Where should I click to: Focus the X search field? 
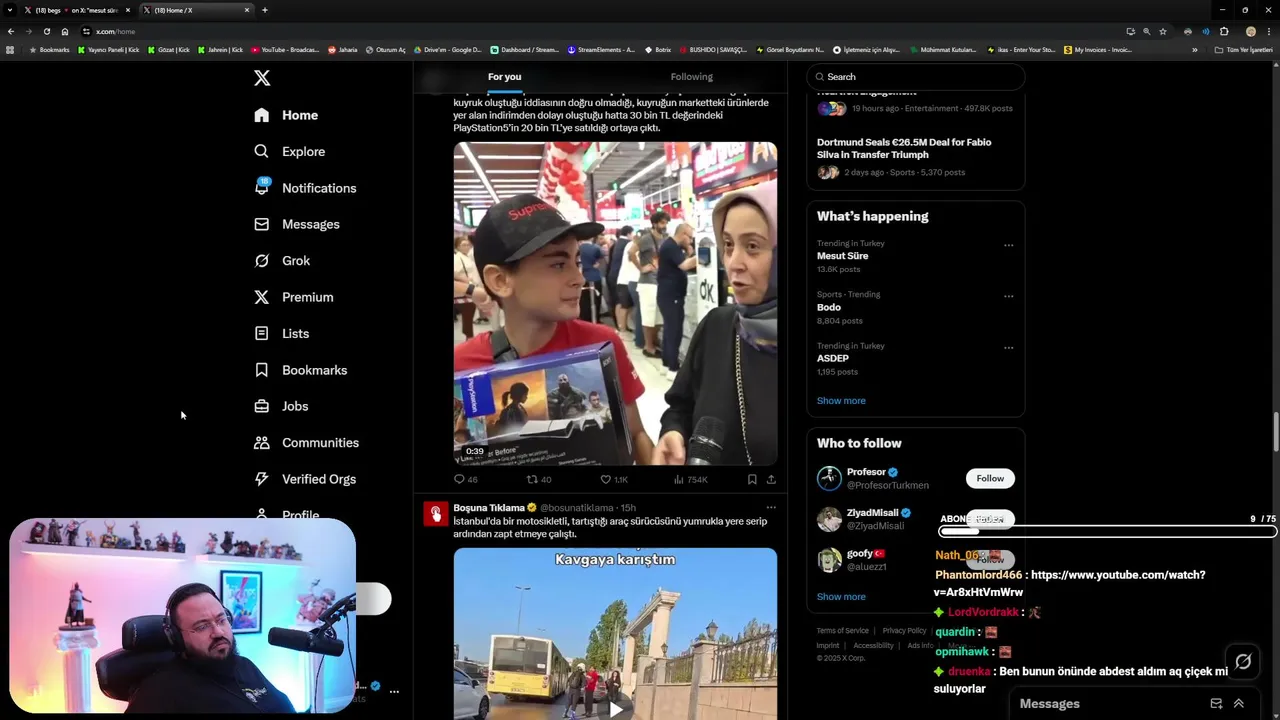click(x=916, y=77)
